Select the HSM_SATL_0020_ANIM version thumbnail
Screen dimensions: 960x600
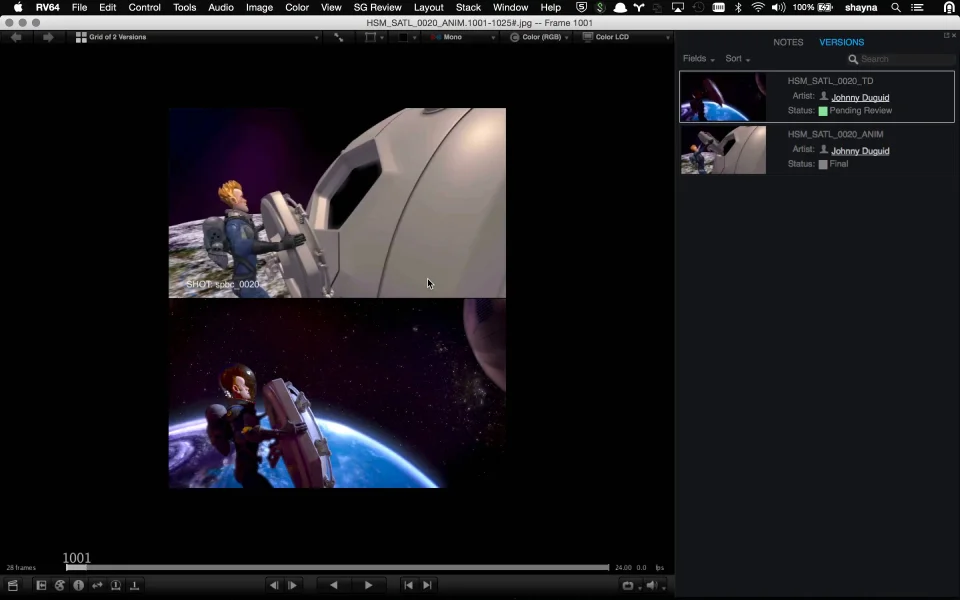[723, 150]
